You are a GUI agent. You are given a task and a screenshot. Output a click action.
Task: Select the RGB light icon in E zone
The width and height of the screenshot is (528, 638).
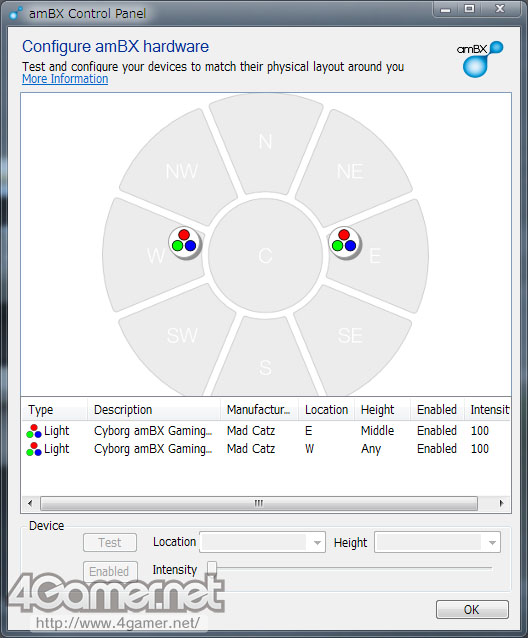[x=345, y=243]
